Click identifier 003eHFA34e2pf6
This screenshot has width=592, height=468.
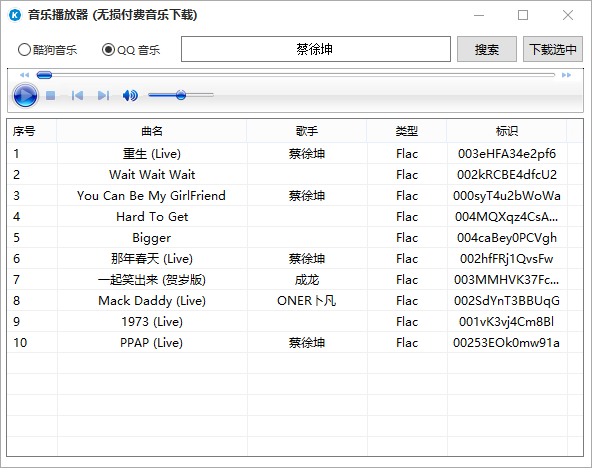click(x=507, y=154)
